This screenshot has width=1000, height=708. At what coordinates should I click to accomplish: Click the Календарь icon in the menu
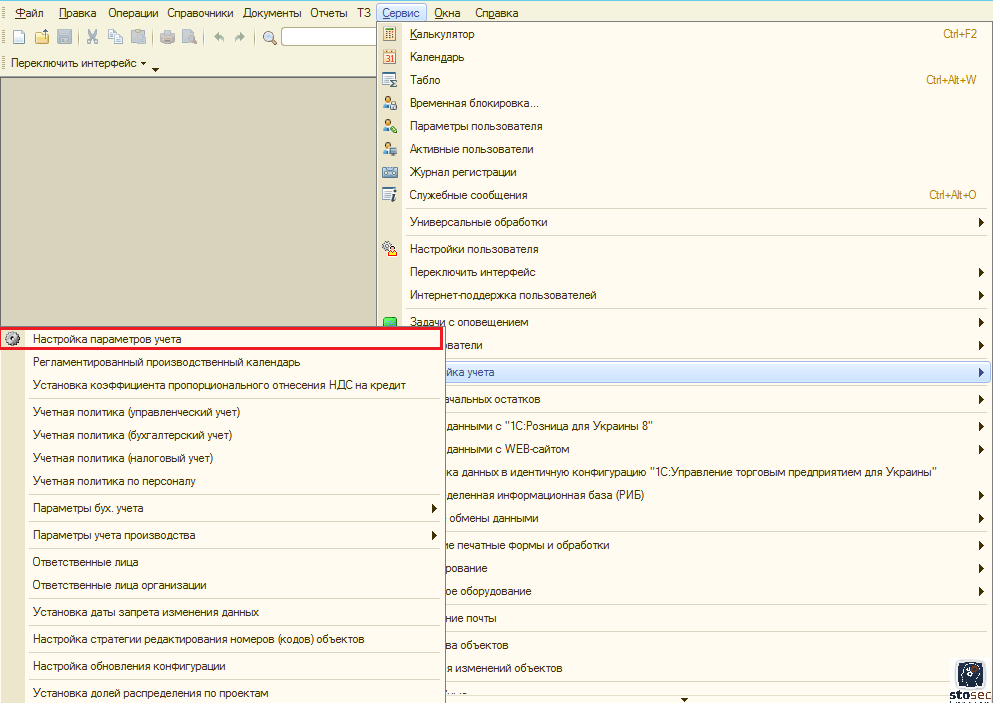390,57
